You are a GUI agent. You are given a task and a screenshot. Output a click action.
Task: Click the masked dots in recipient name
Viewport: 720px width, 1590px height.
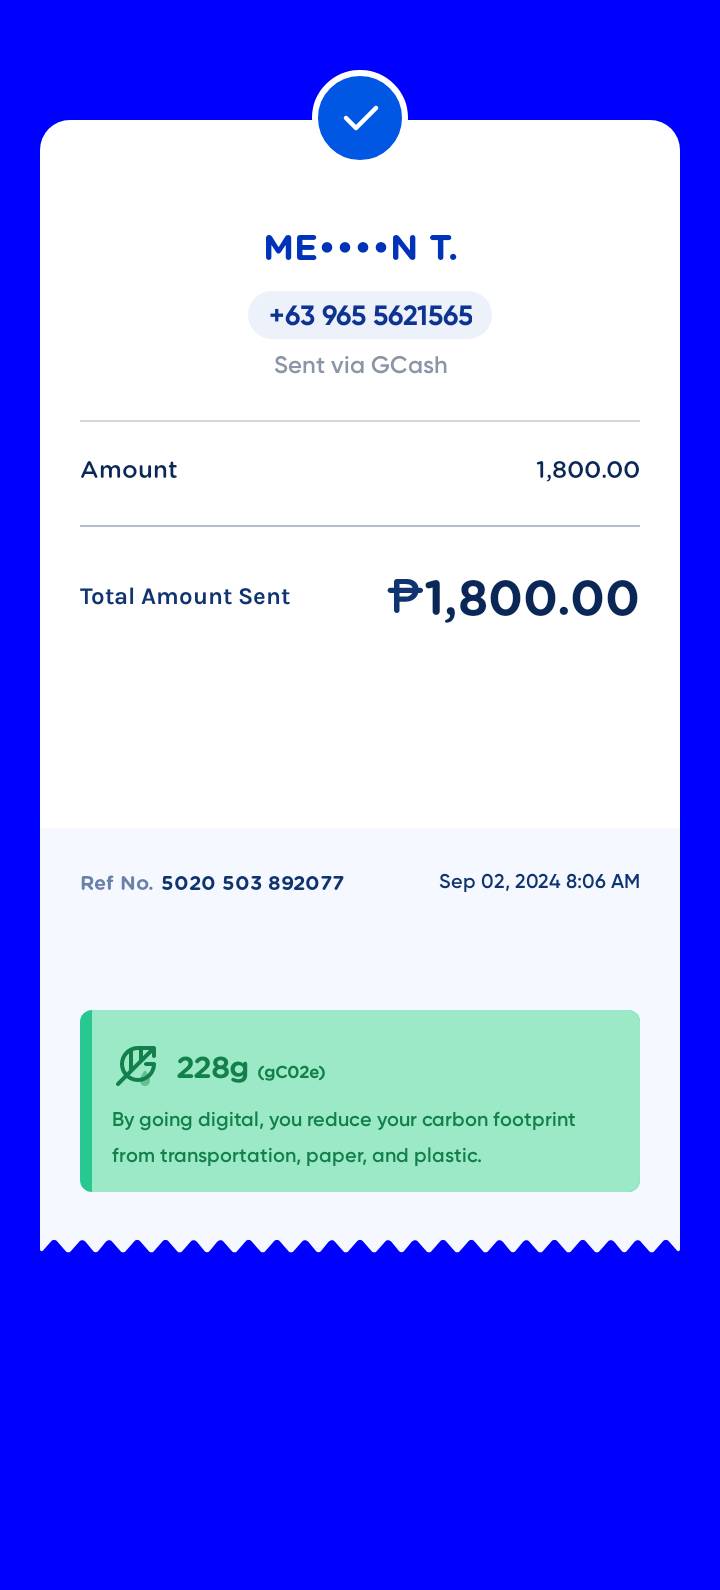pos(354,248)
